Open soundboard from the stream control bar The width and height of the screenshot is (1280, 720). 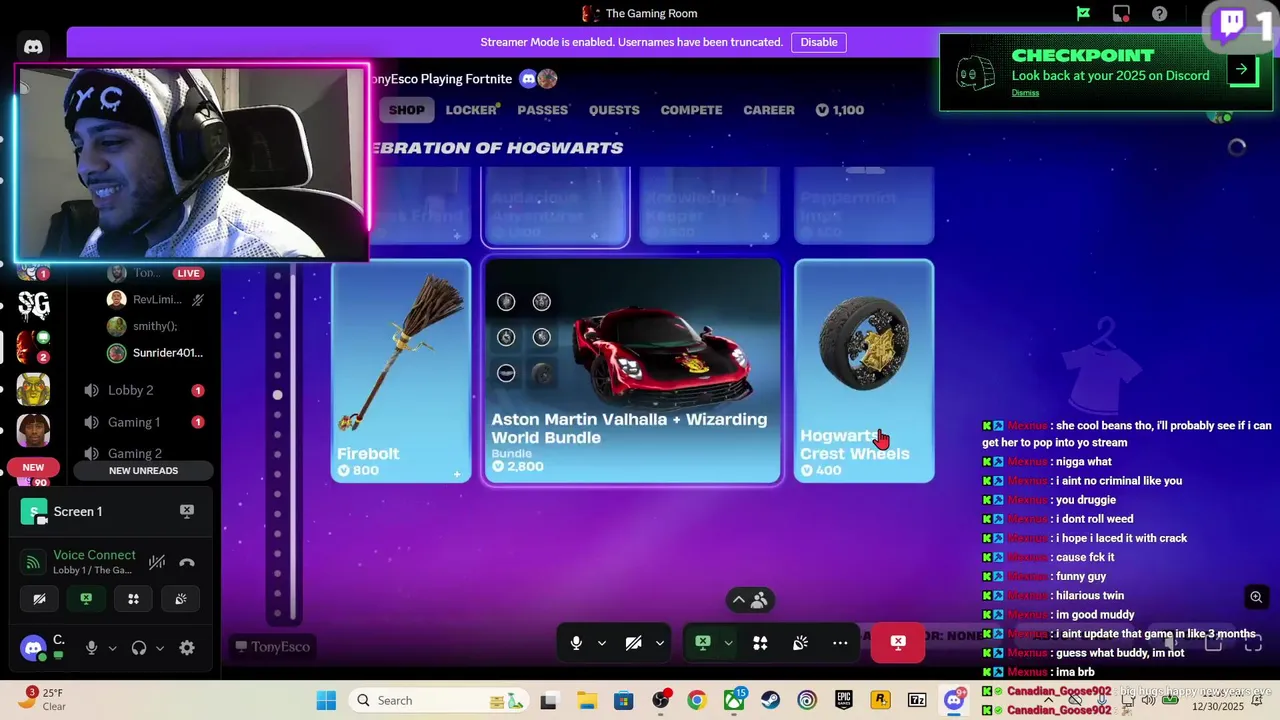[800, 643]
